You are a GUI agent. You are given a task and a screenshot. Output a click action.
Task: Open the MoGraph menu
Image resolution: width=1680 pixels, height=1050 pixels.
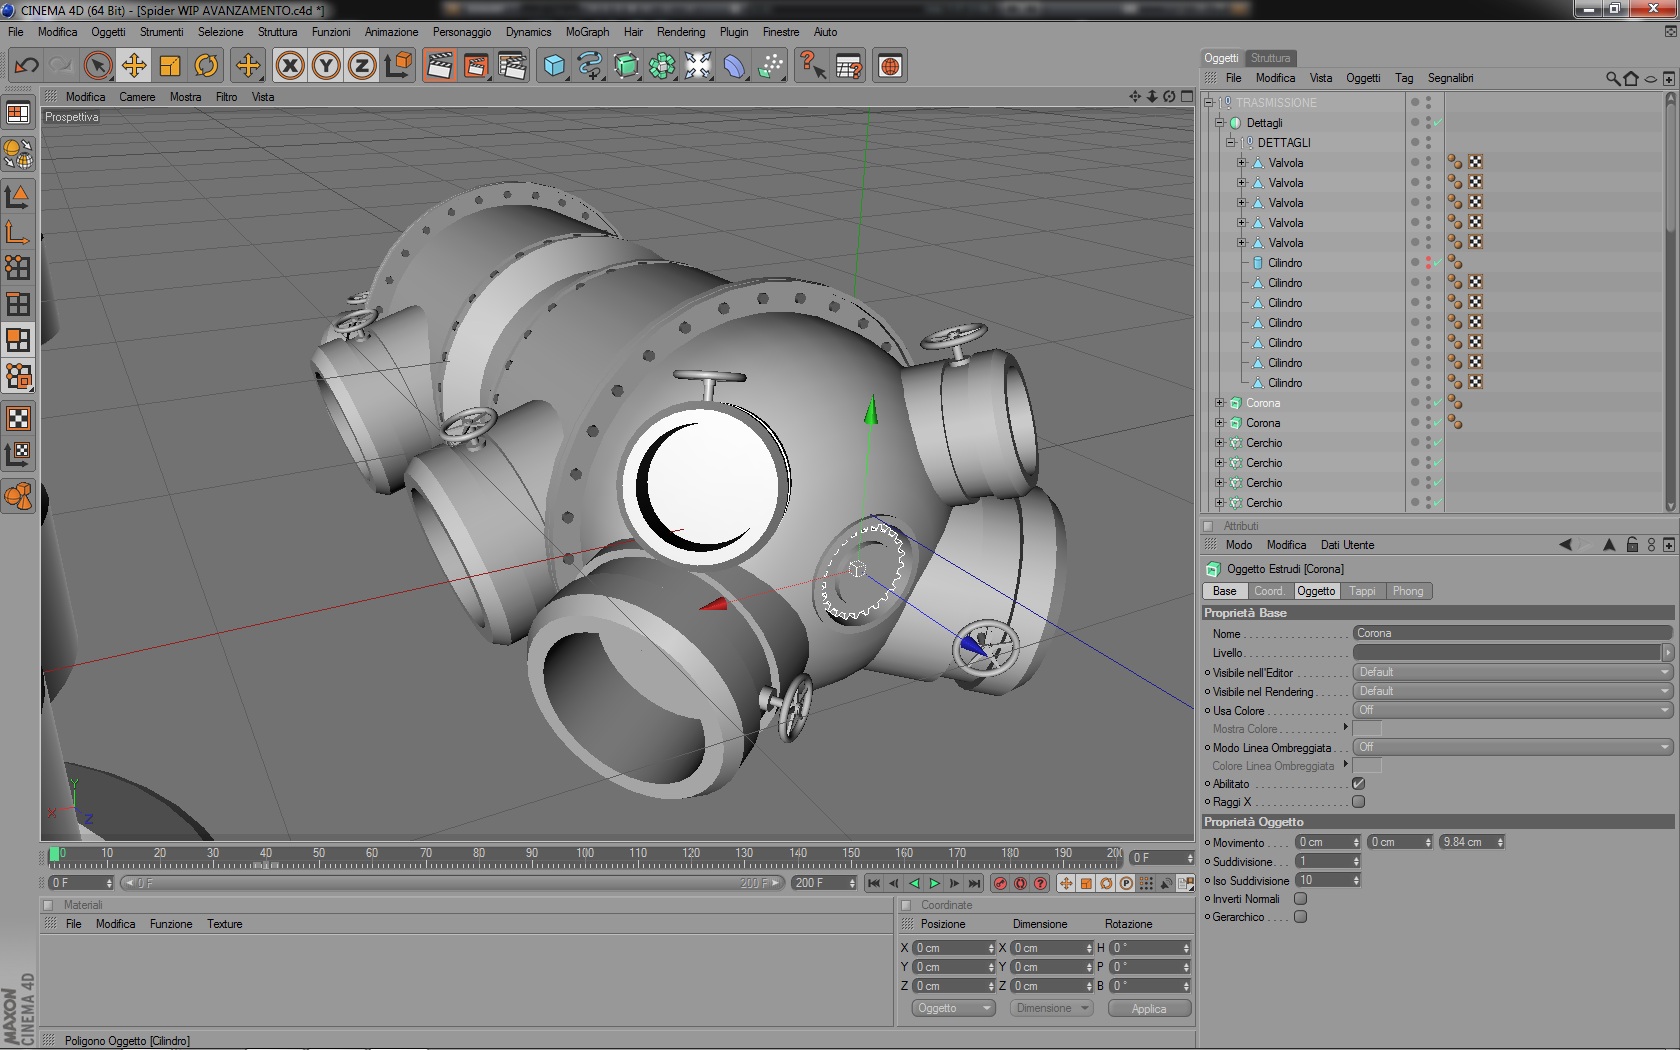pyautogui.click(x=587, y=32)
